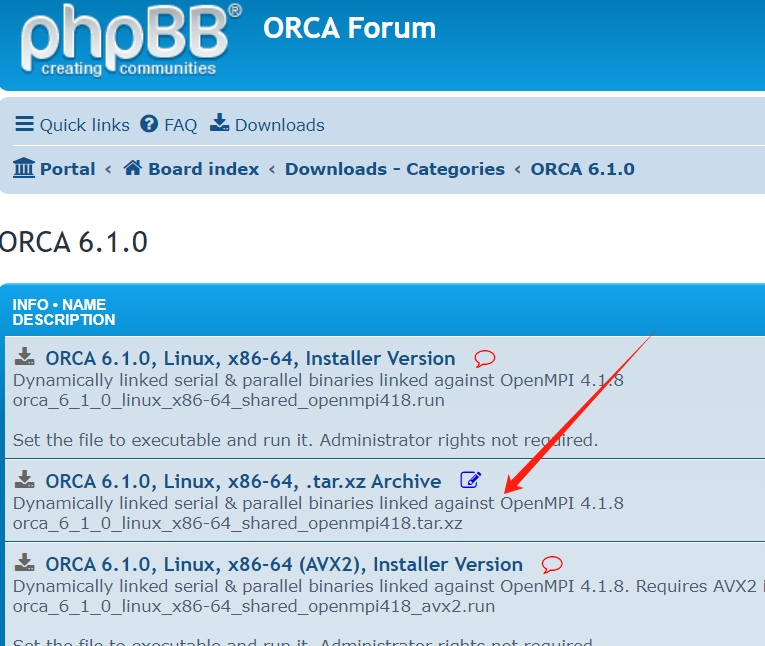Click download icon beside AVX2 Installer entry
Viewport: 765px width, 646px height.
[26, 564]
